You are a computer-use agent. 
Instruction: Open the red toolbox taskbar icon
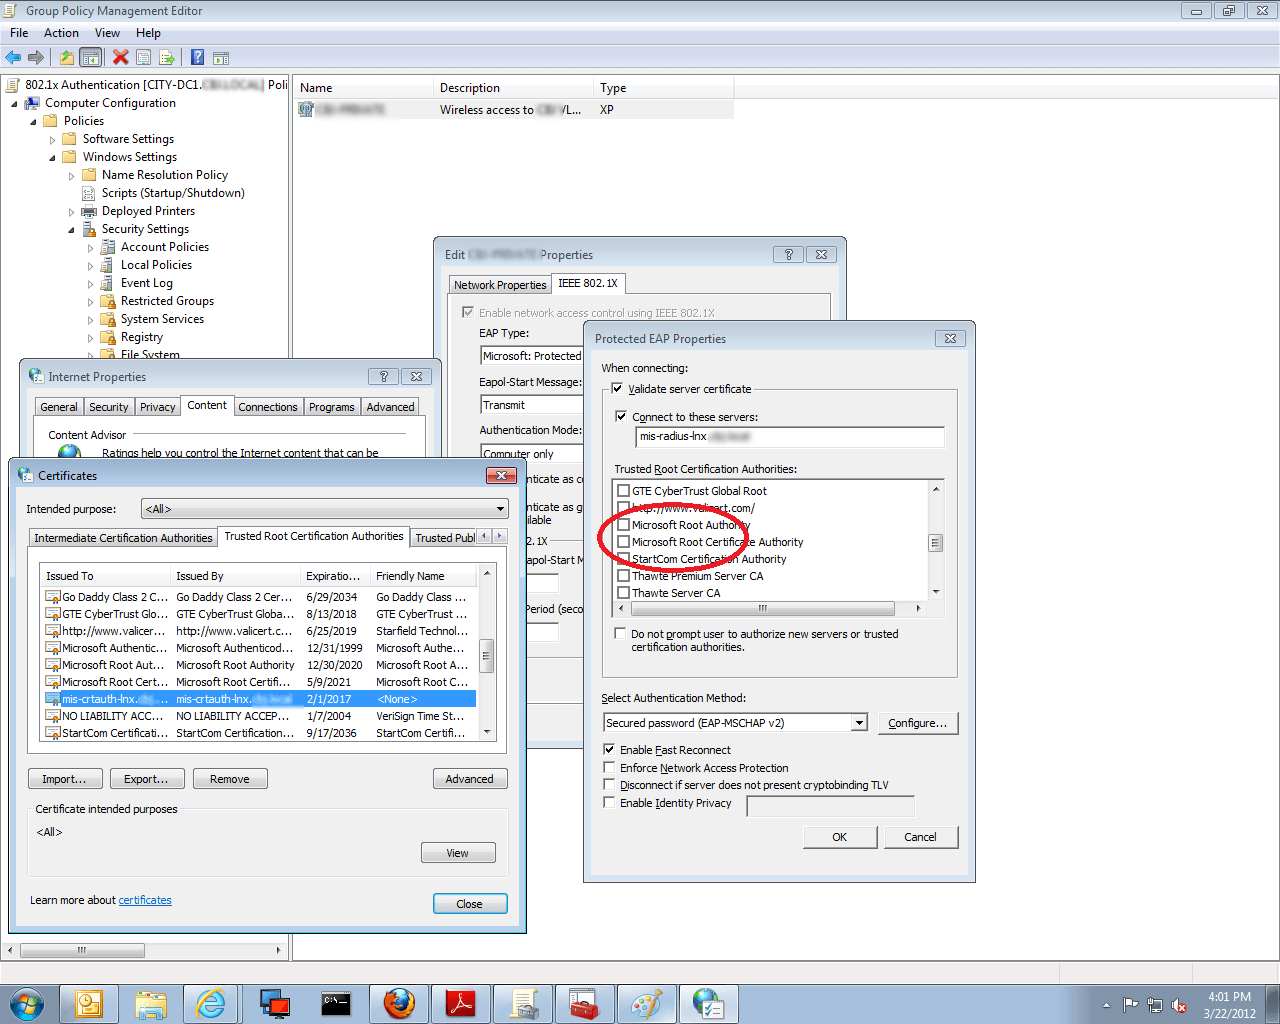584,1003
